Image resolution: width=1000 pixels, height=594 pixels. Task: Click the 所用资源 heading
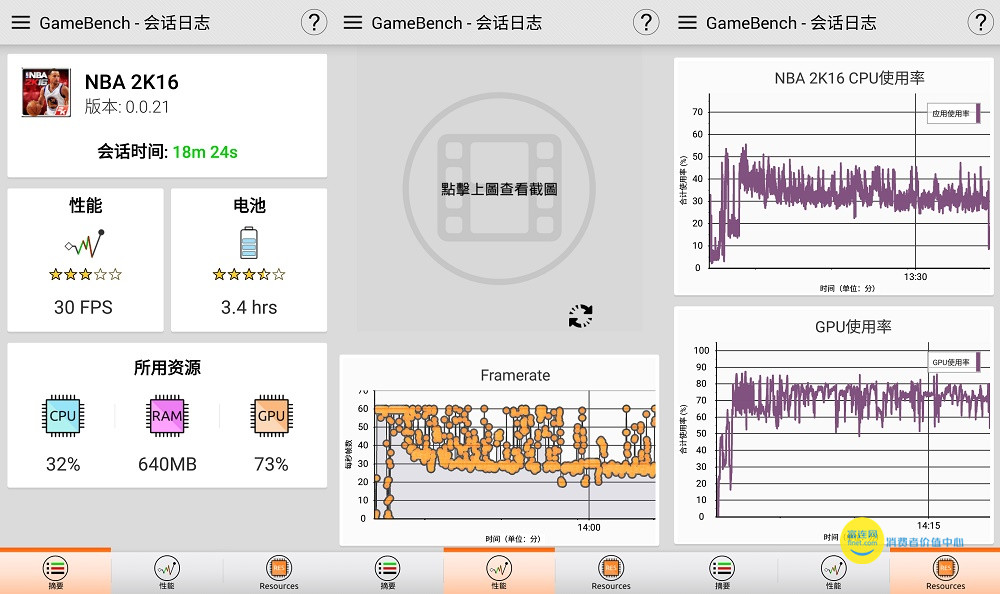[167, 368]
